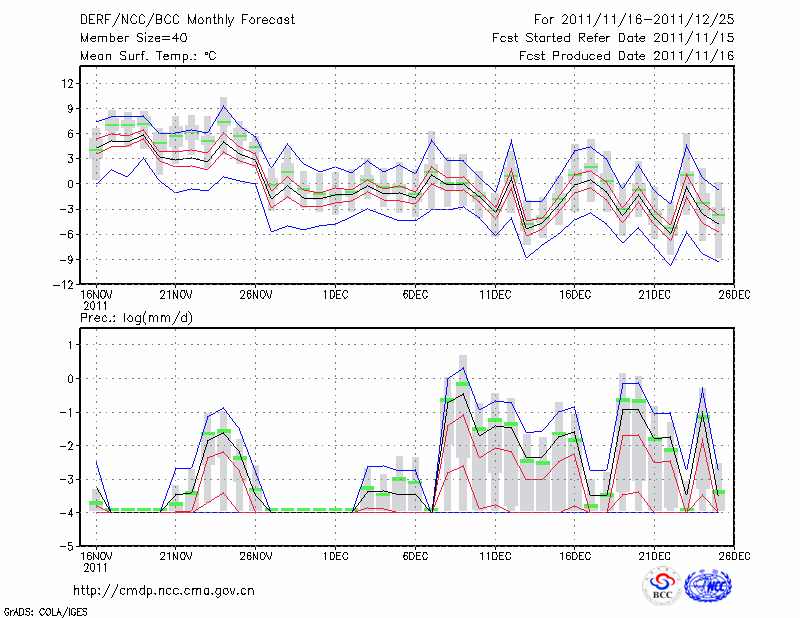Click 16NOV 2011 label under precipitation chart
Screen dimensions: 800x618
click(95, 561)
